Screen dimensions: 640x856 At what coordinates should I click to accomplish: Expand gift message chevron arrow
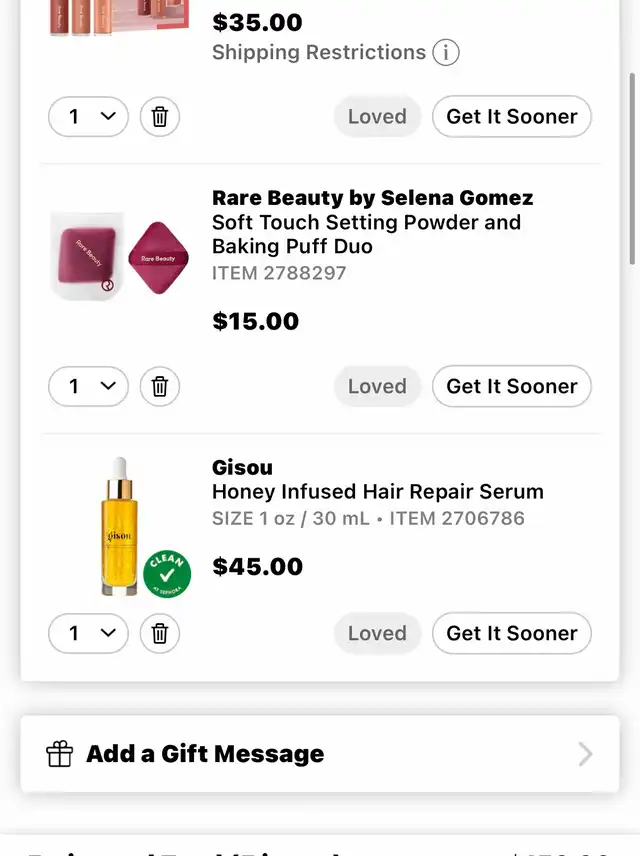585,754
